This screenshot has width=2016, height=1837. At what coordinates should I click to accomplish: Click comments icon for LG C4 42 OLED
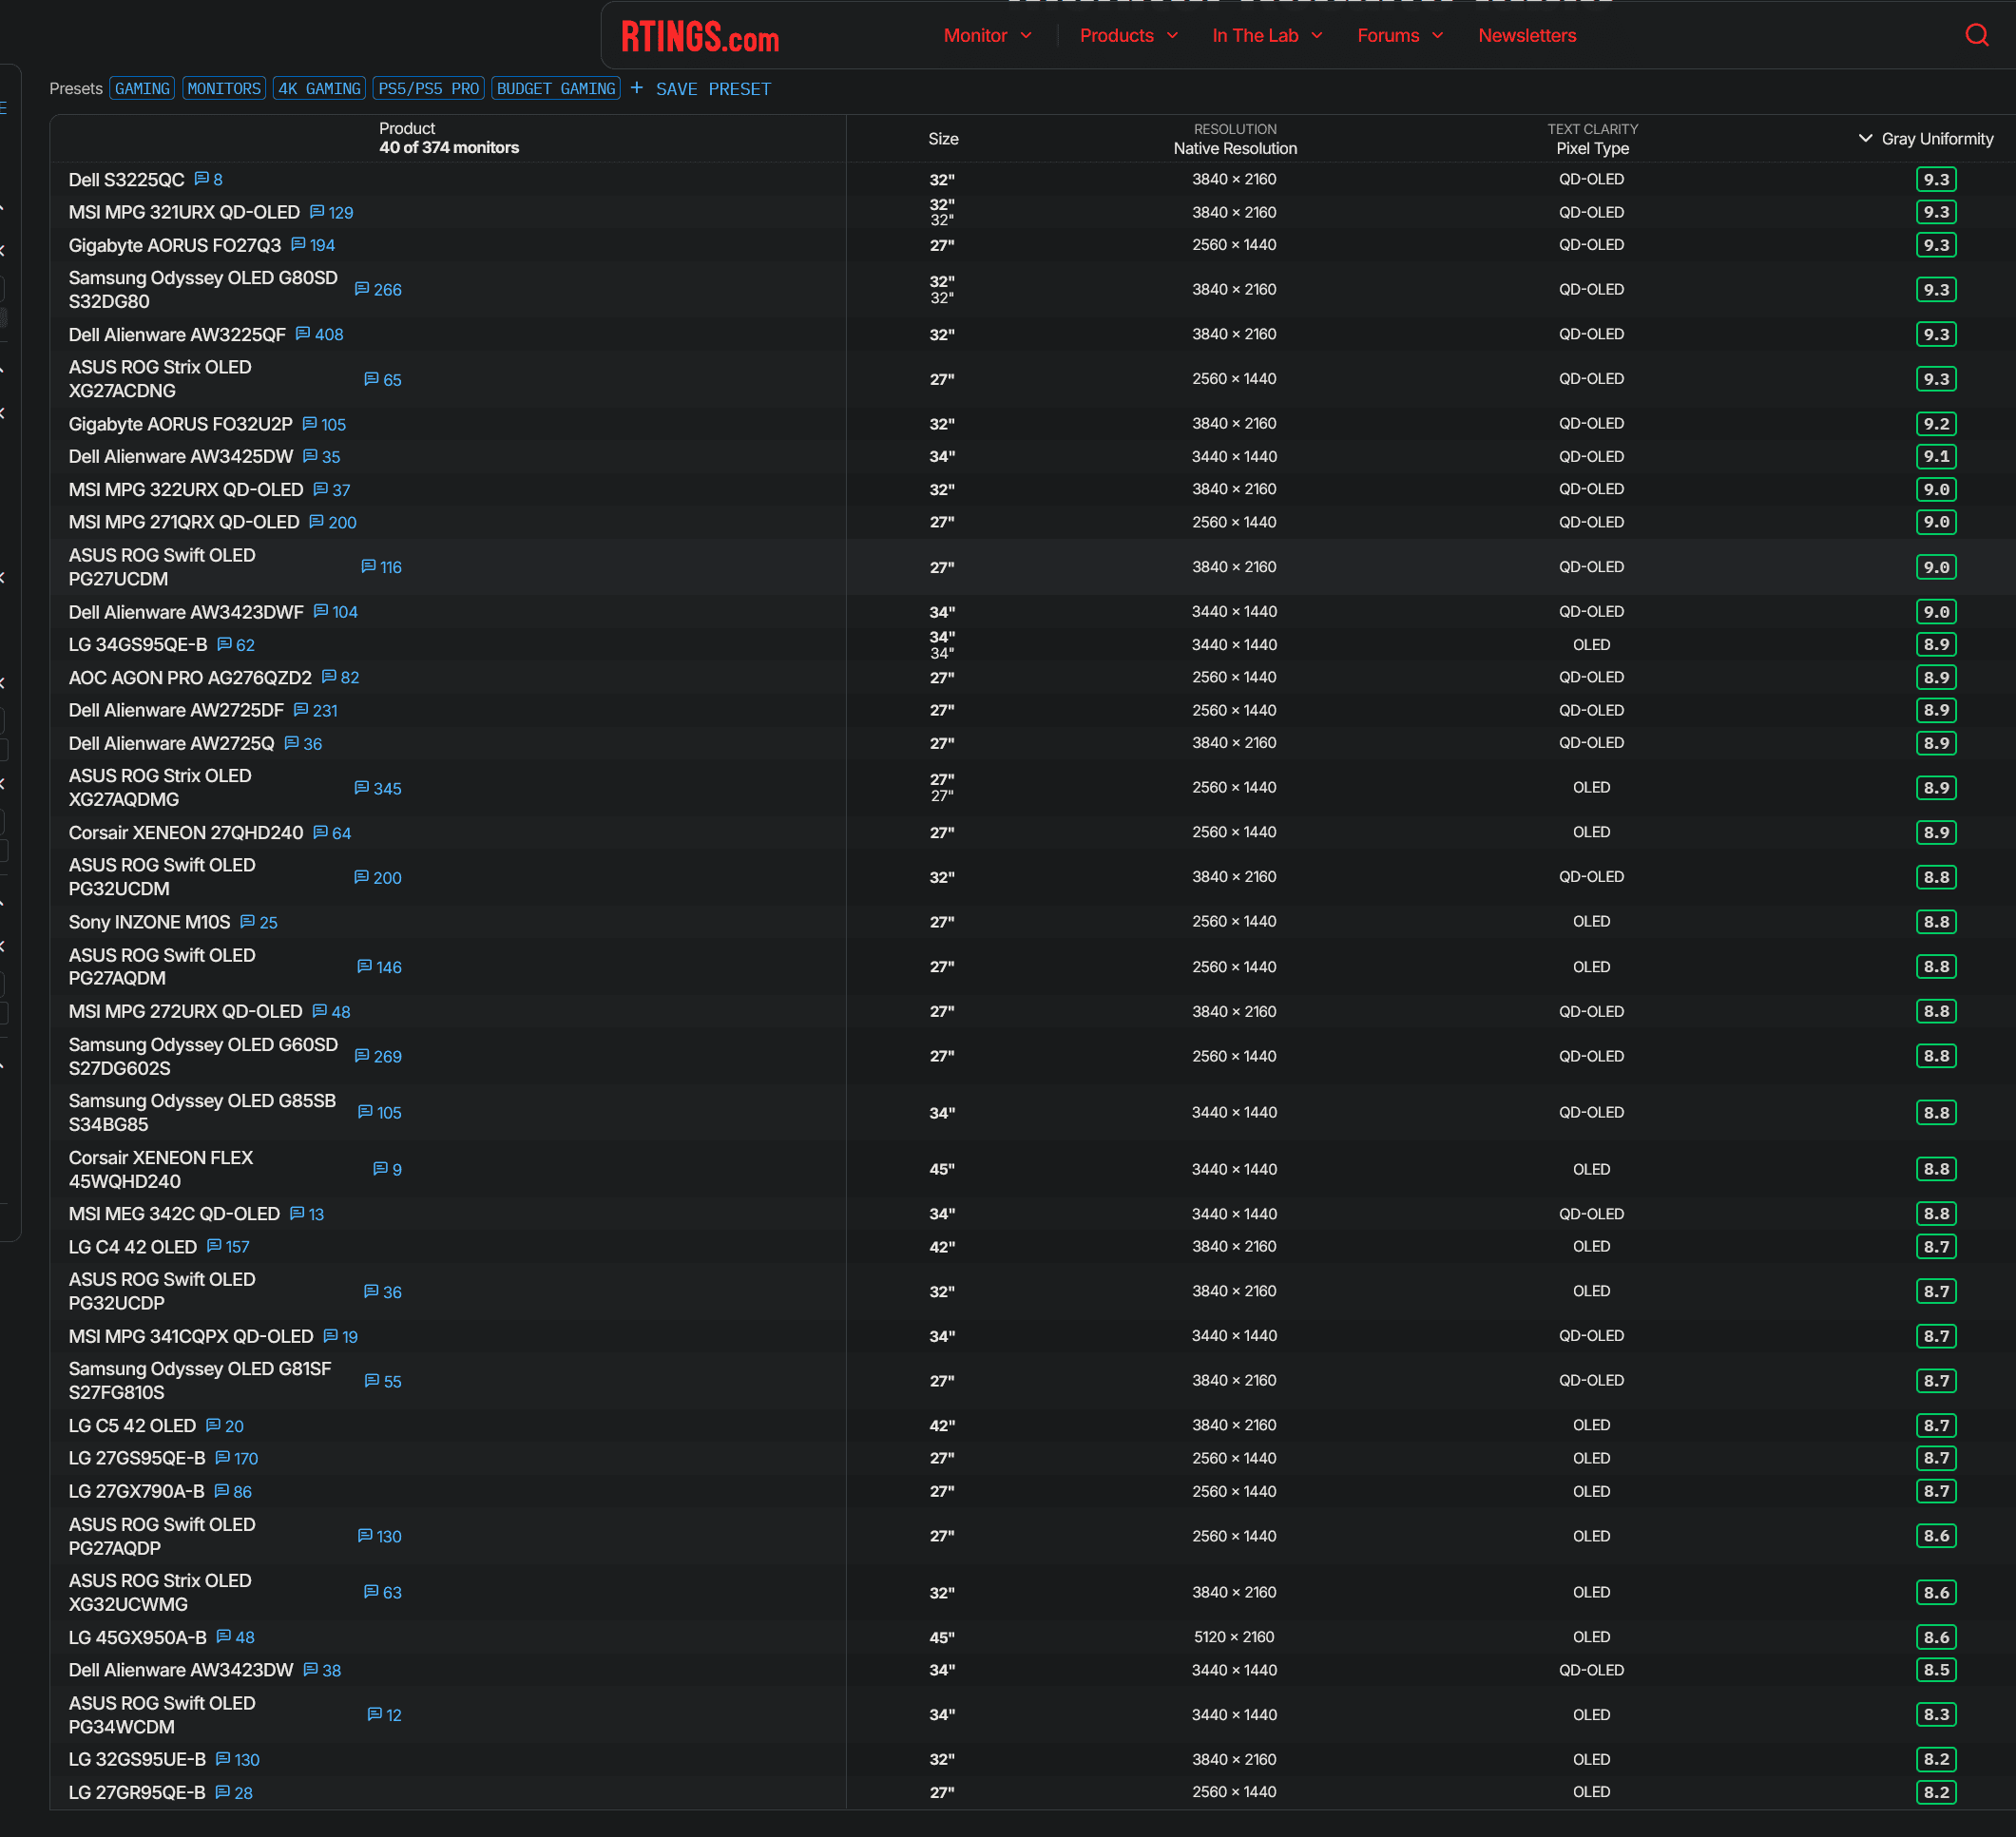(x=214, y=1246)
